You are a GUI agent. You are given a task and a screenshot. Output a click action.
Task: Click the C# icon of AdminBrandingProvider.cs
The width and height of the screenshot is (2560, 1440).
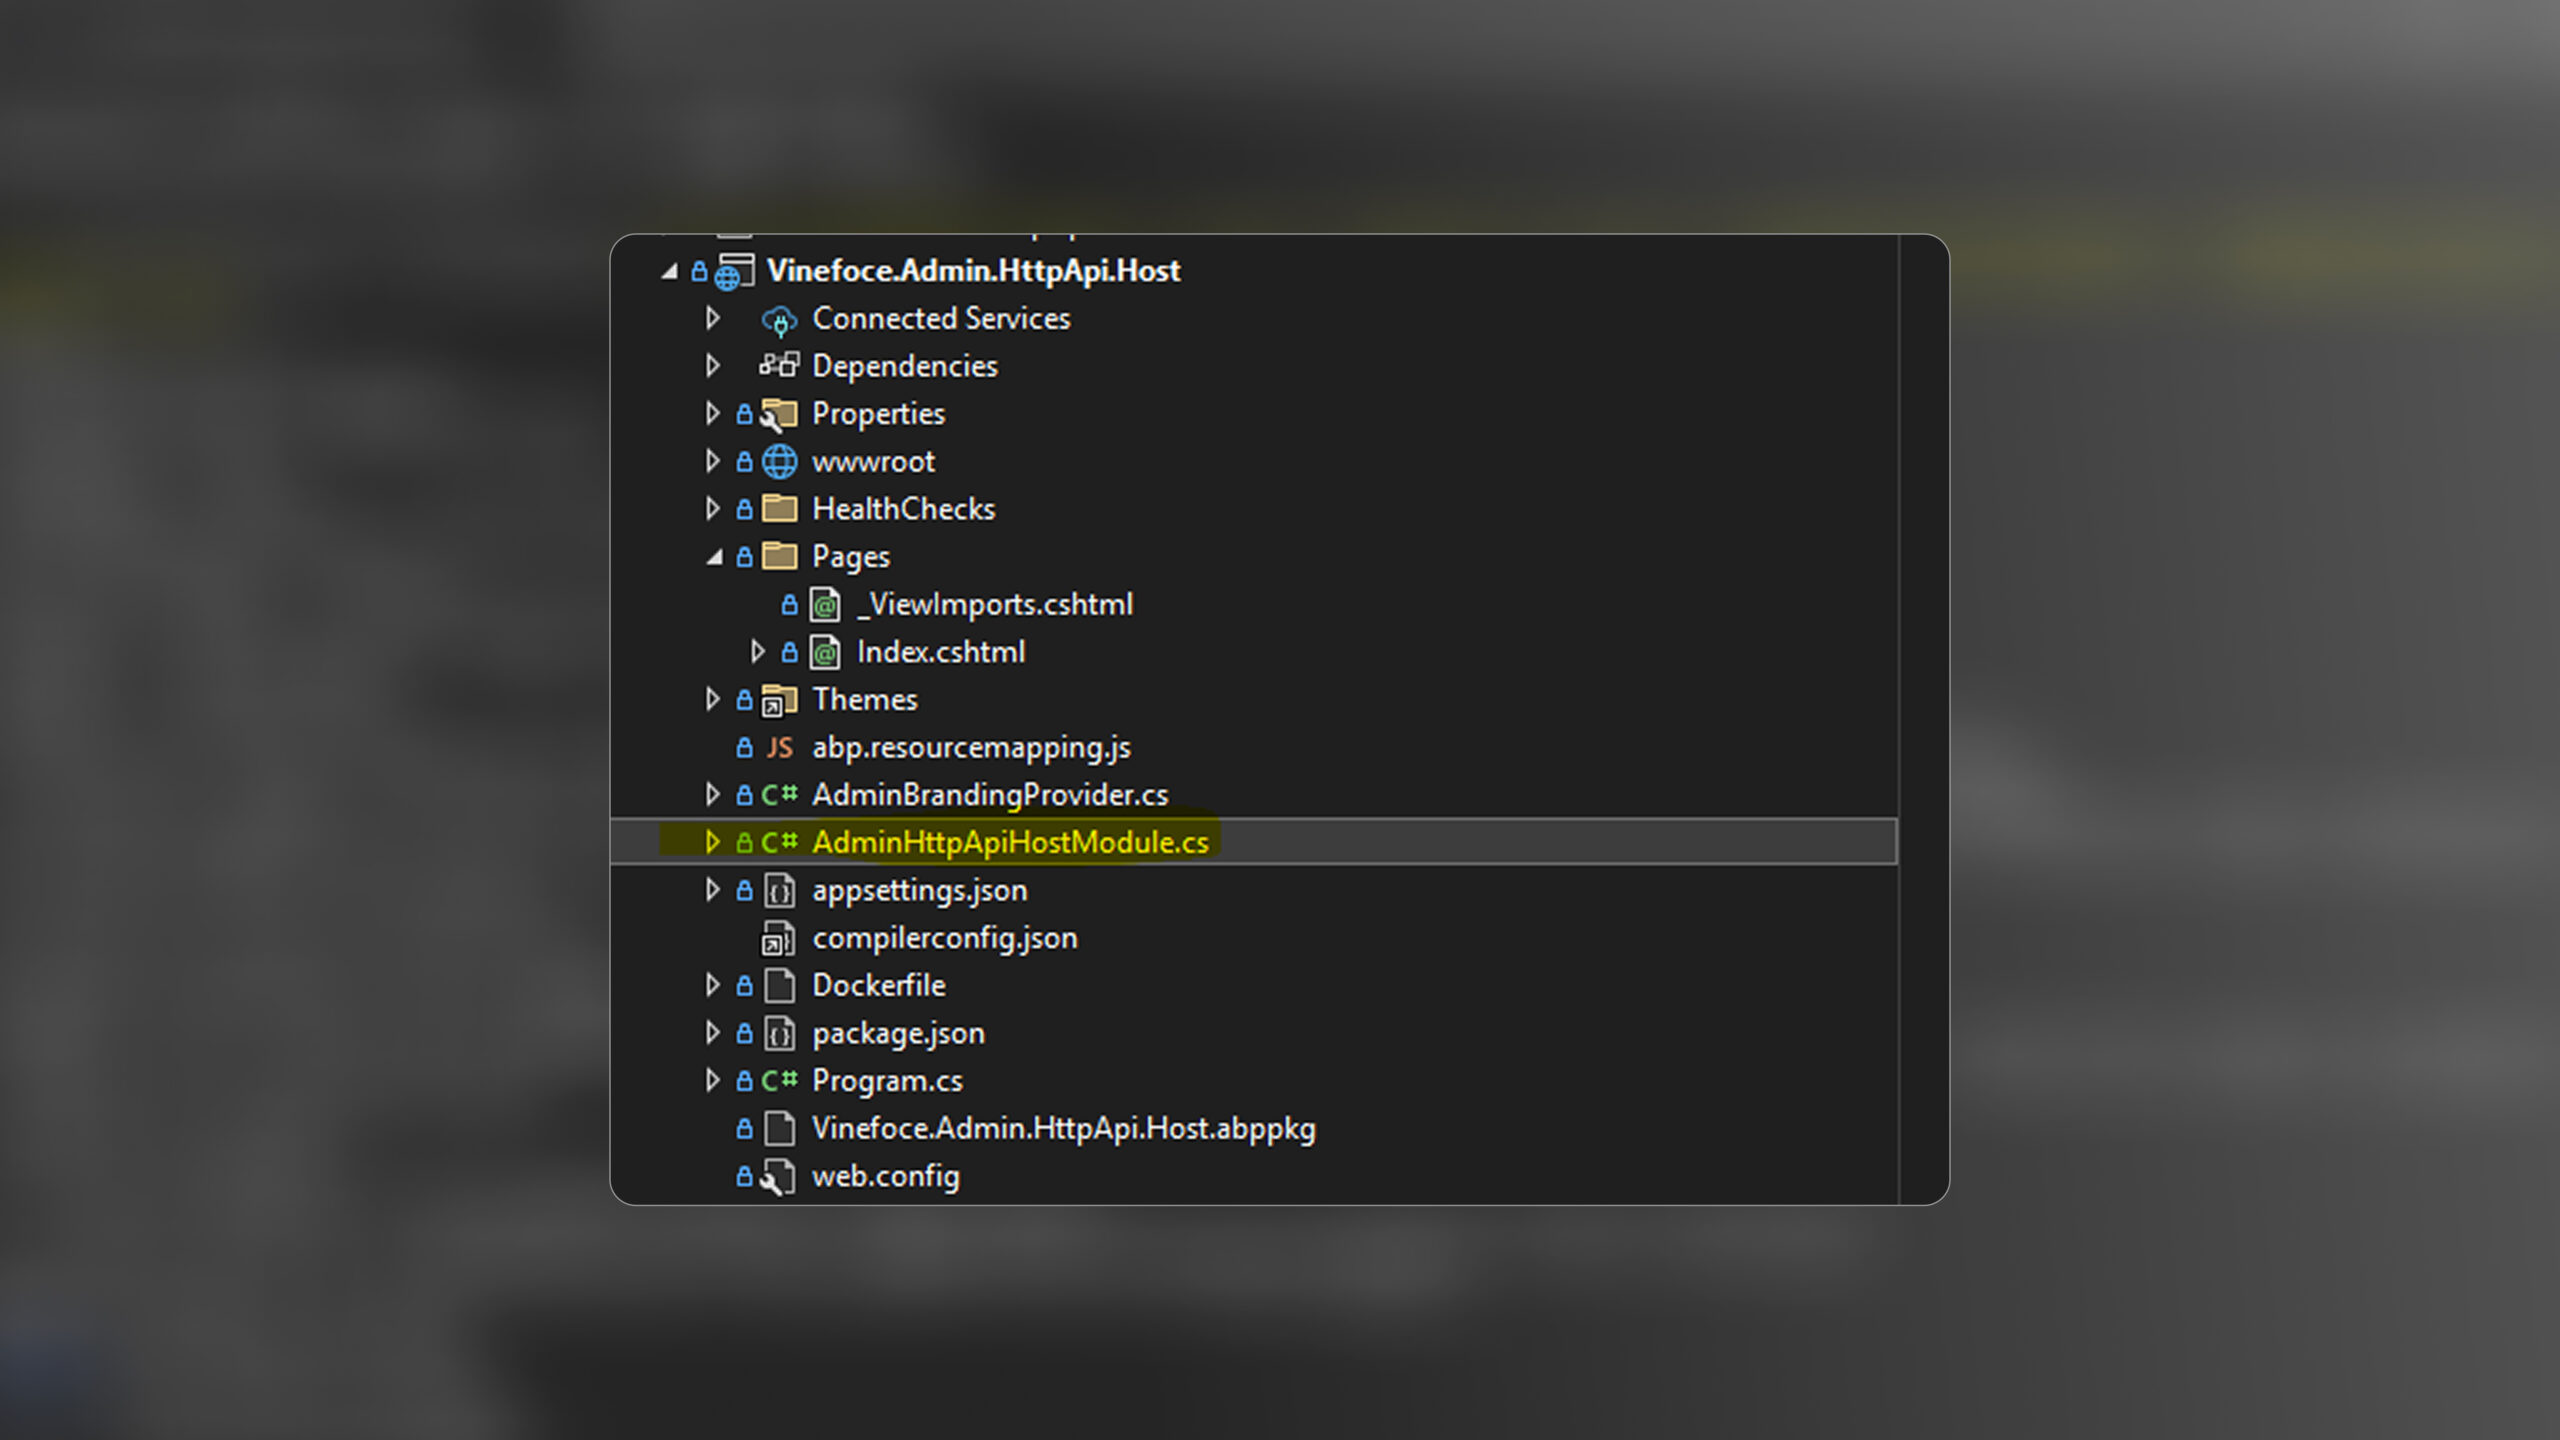(779, 795)
